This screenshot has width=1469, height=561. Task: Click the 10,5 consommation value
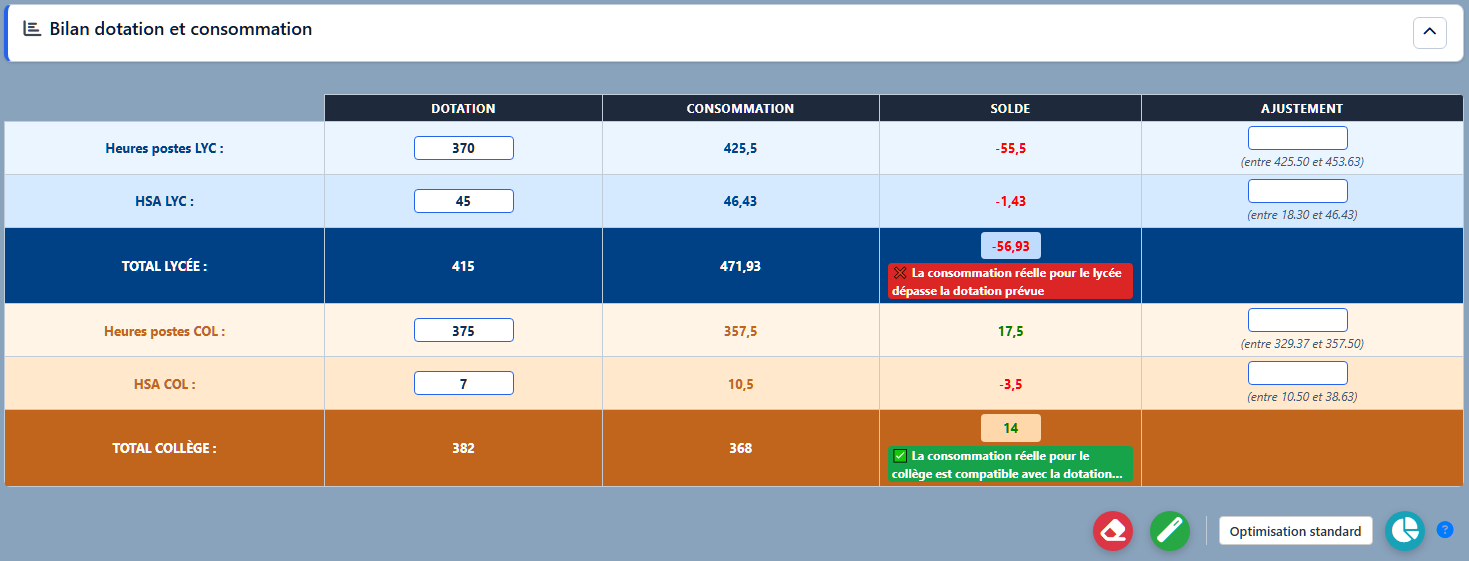(741, 384)
